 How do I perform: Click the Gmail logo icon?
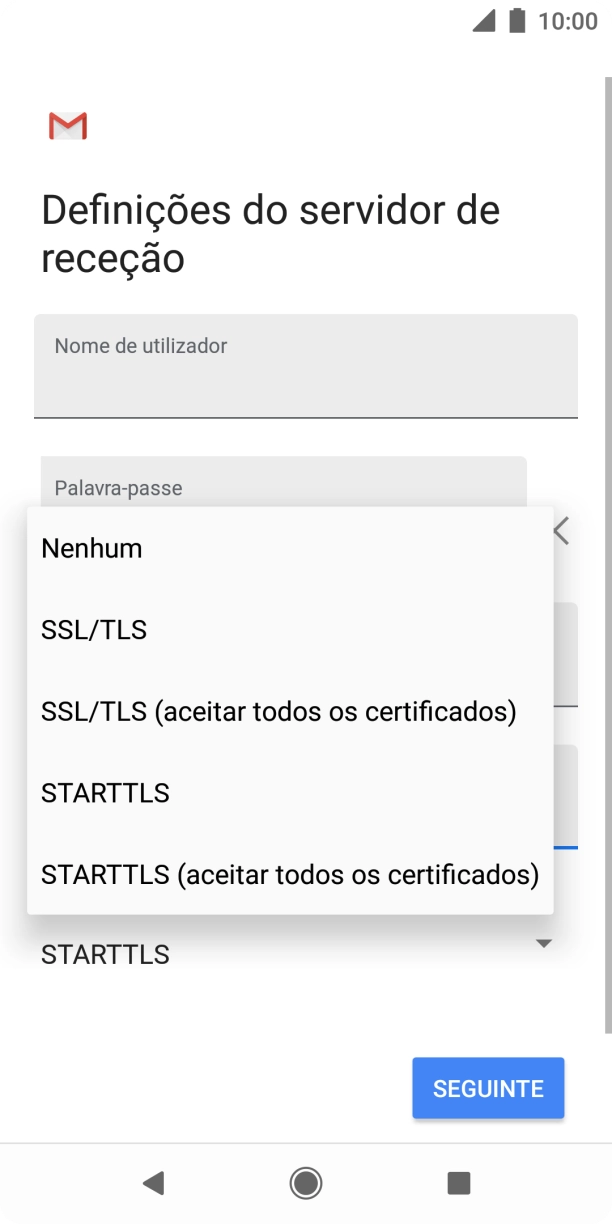(x=66, y=126)
